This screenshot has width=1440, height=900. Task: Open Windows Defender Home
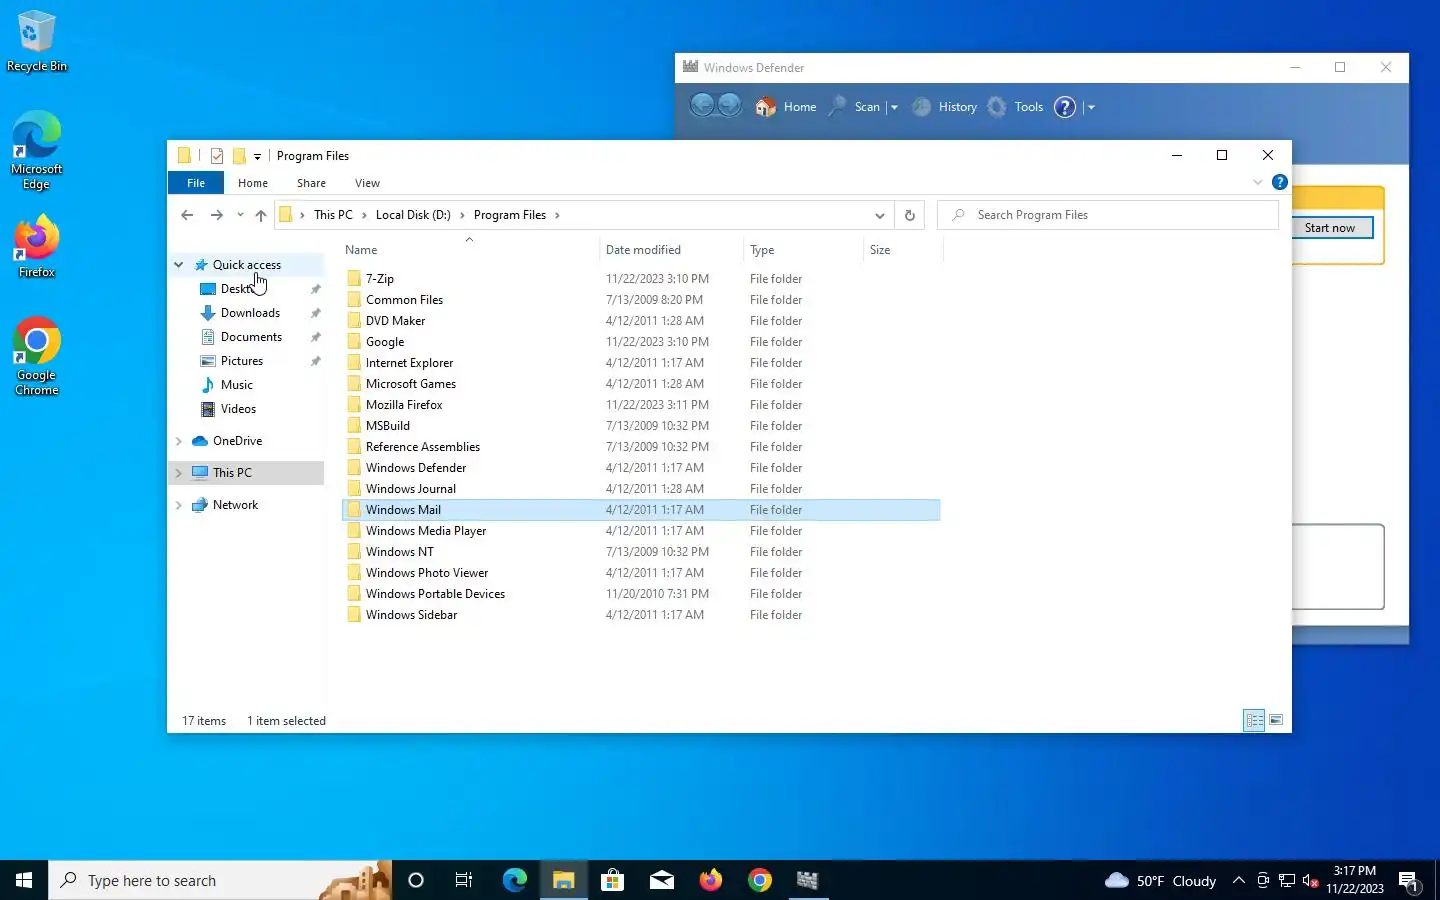[x=786, y=107]
